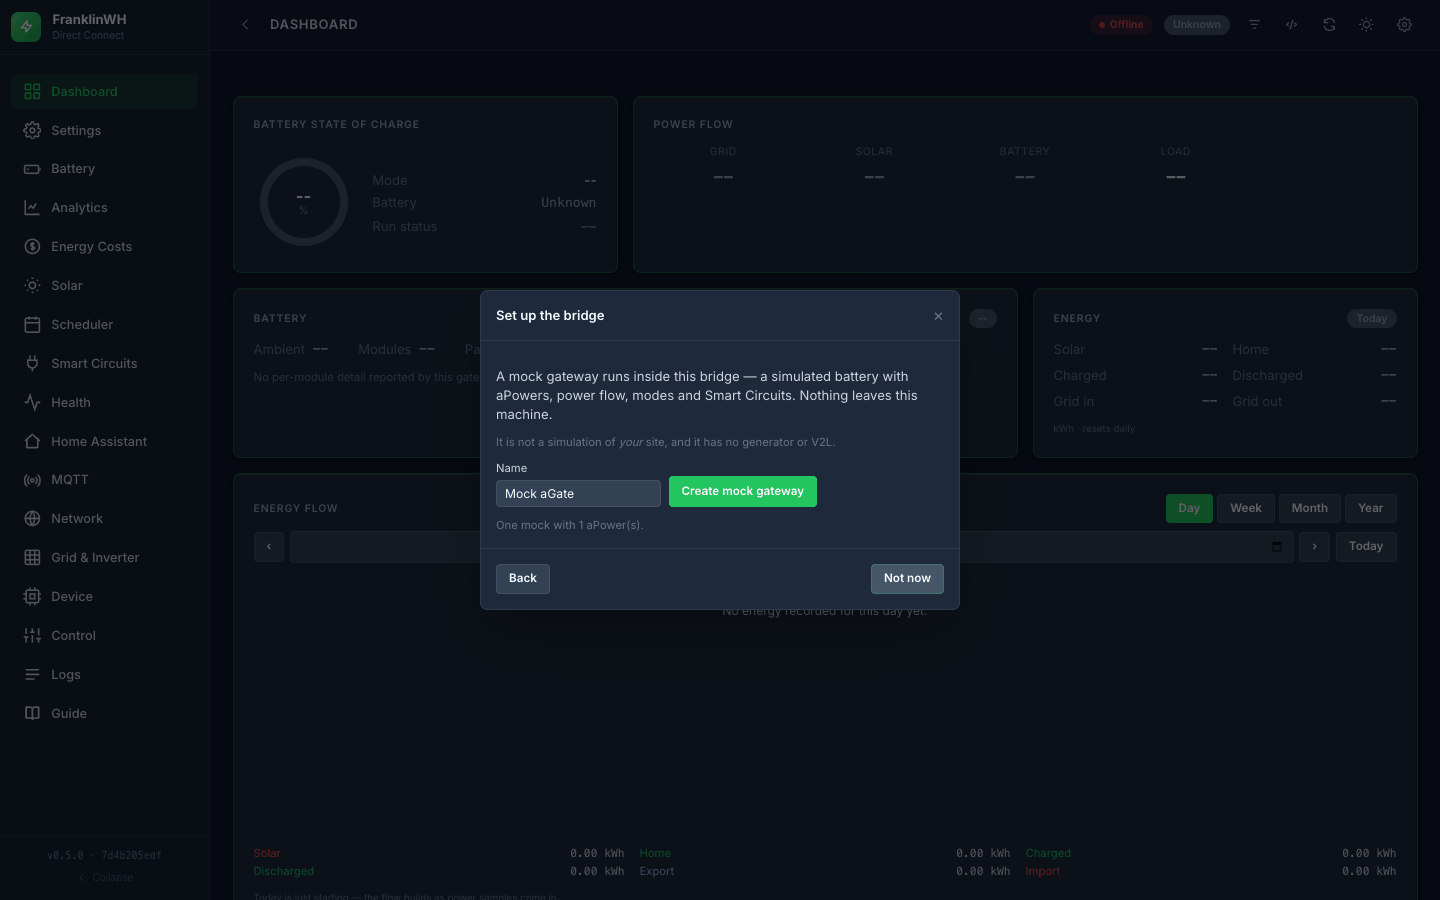1440x900 pixels.
Task: Open the Health pulse icon
Action: click(32, 403)
